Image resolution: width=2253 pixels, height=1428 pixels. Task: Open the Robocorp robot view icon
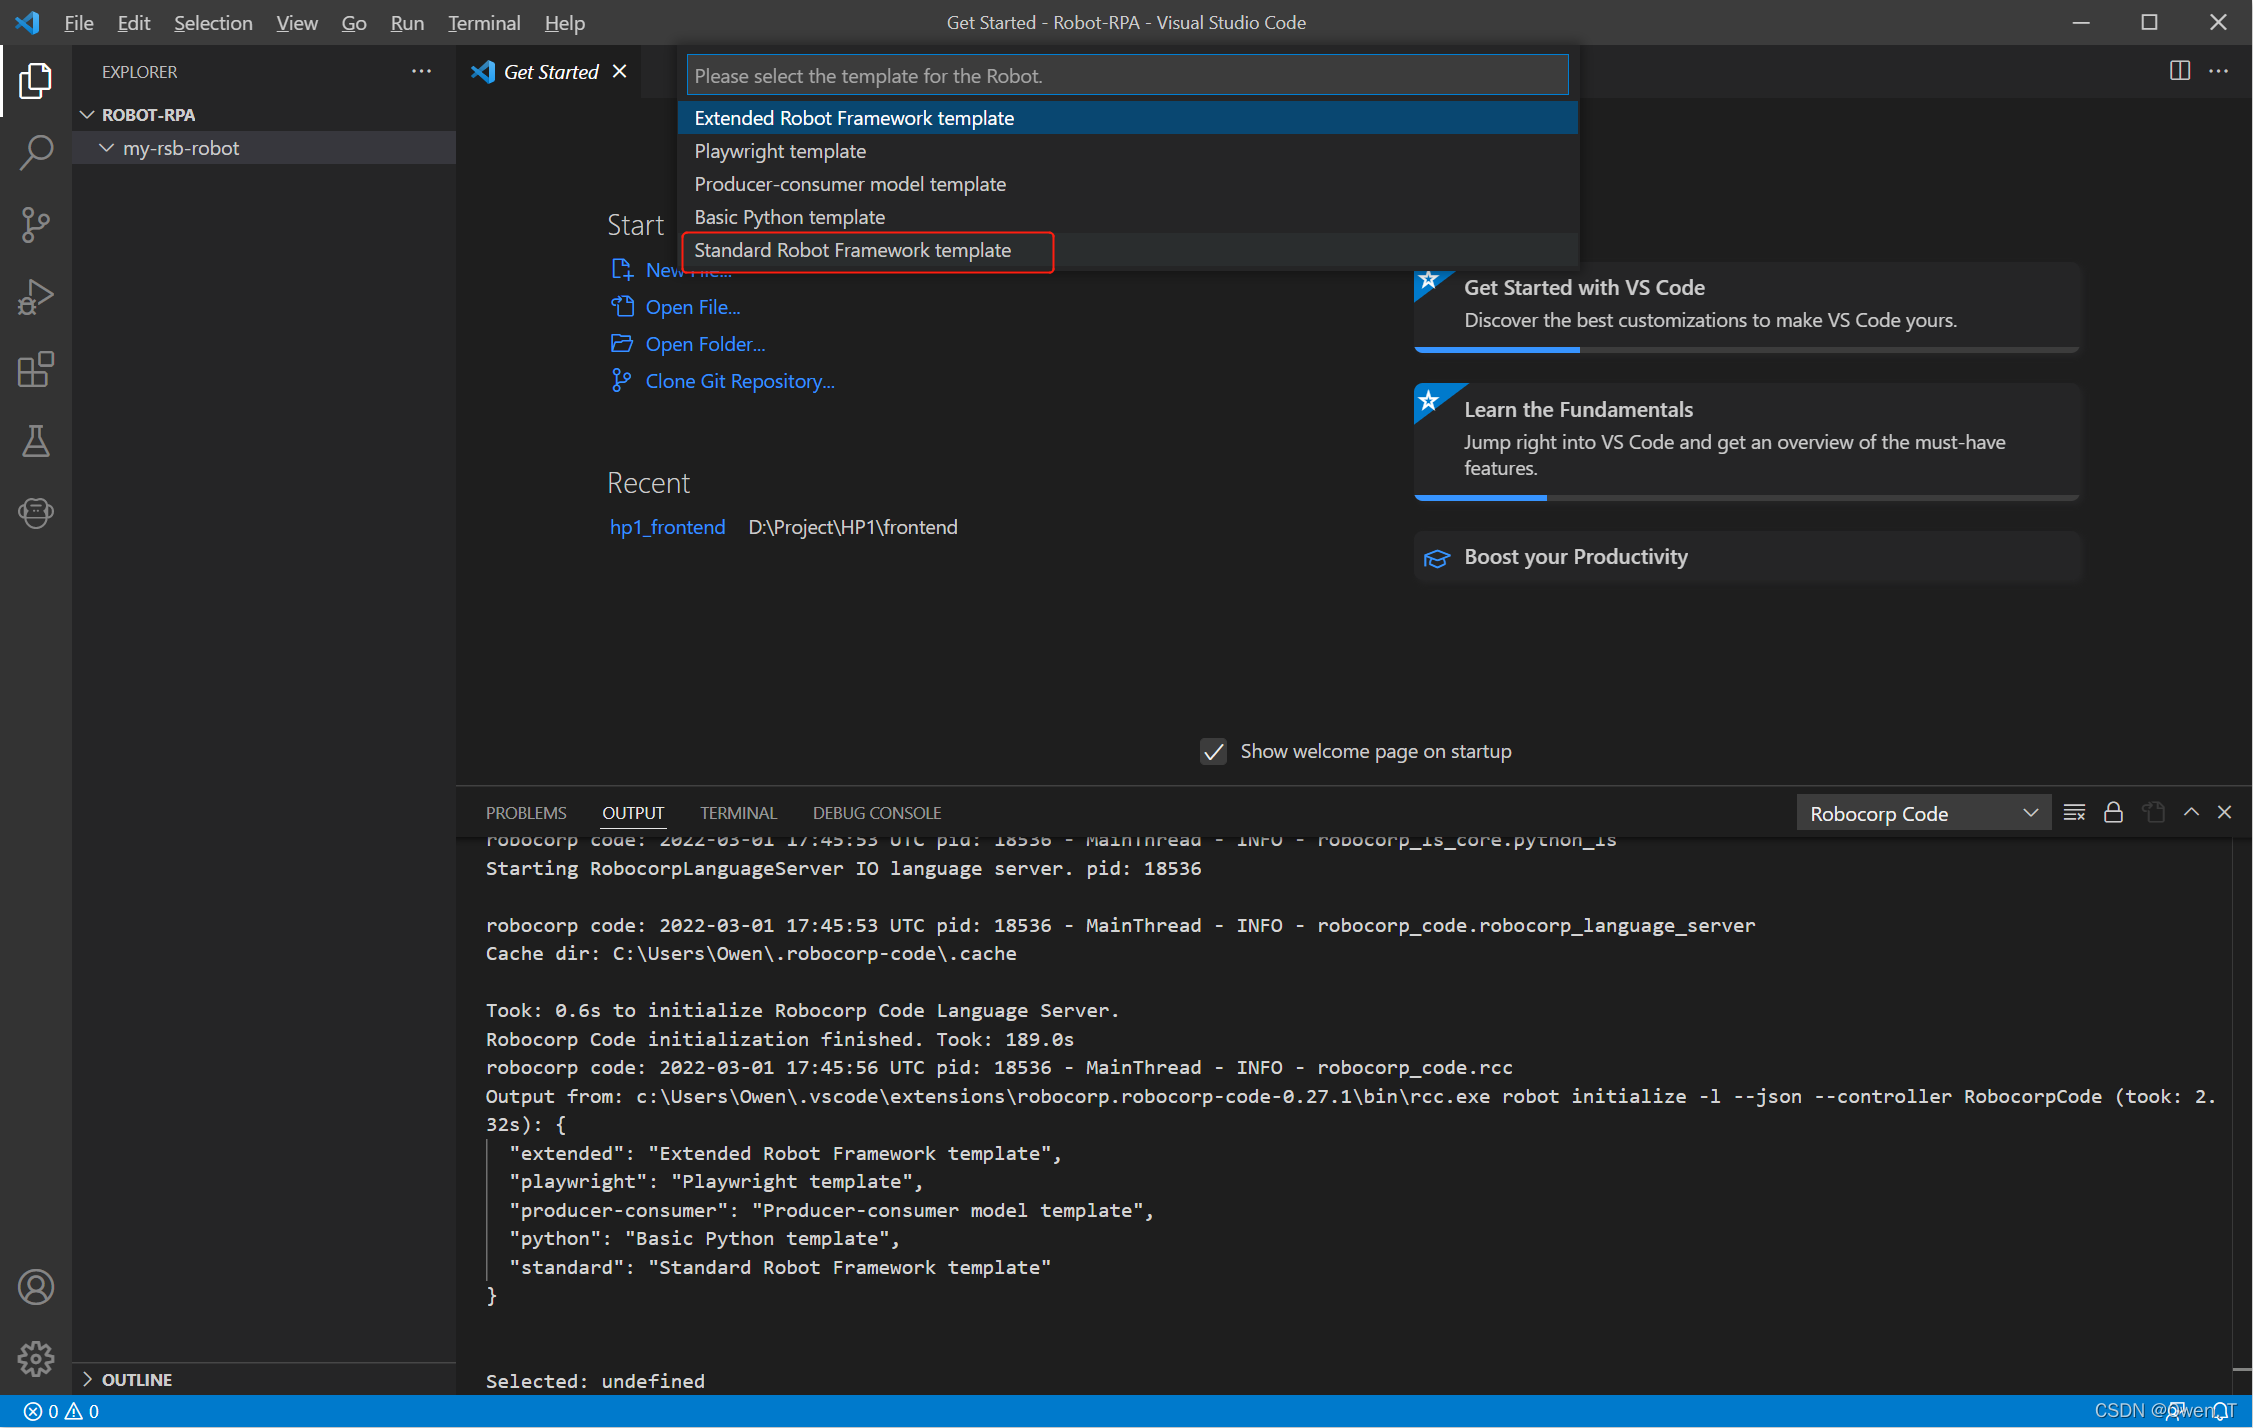point(36,513)
